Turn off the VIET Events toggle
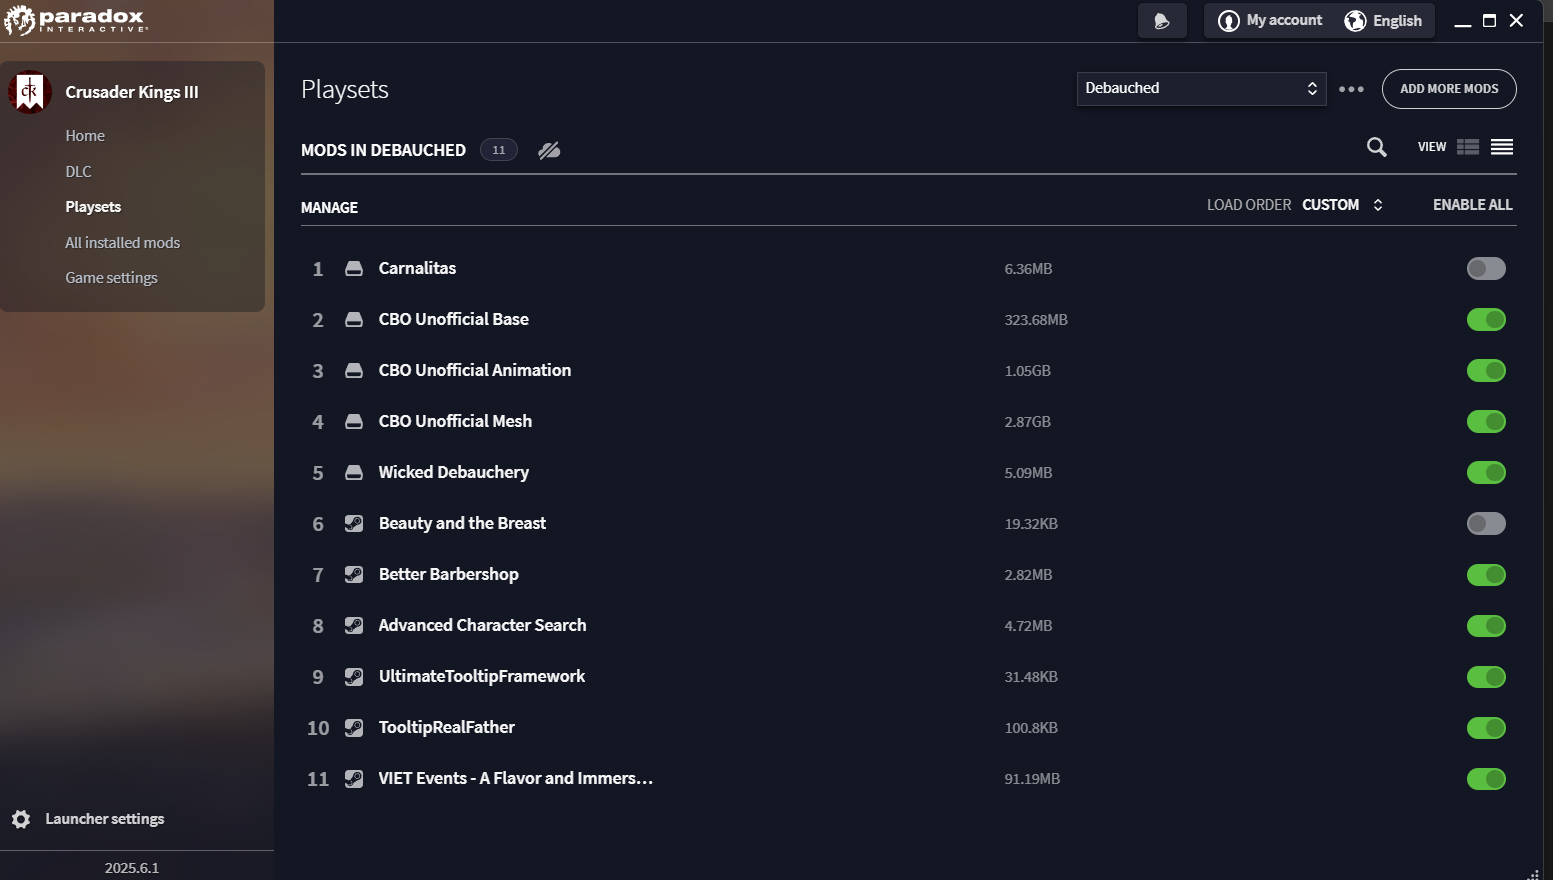 pos(1486,778)
